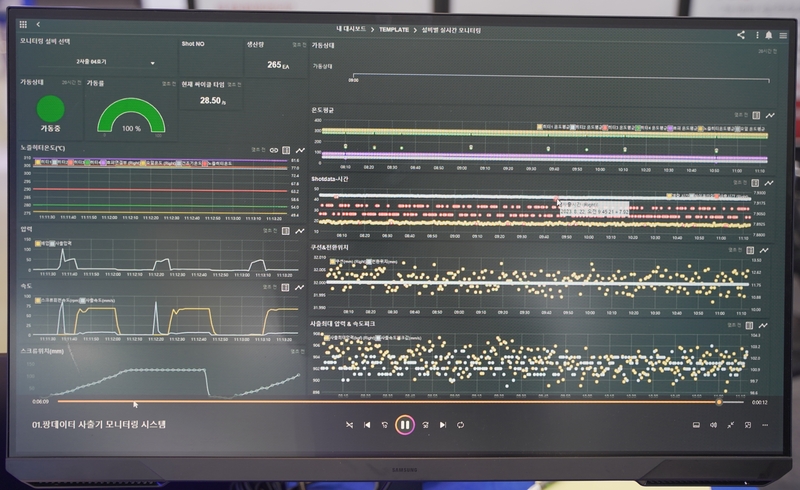Screen dimensions: 800x490
Task: Toggle shuffle in the video player
Action: click(x=349, y=425)
